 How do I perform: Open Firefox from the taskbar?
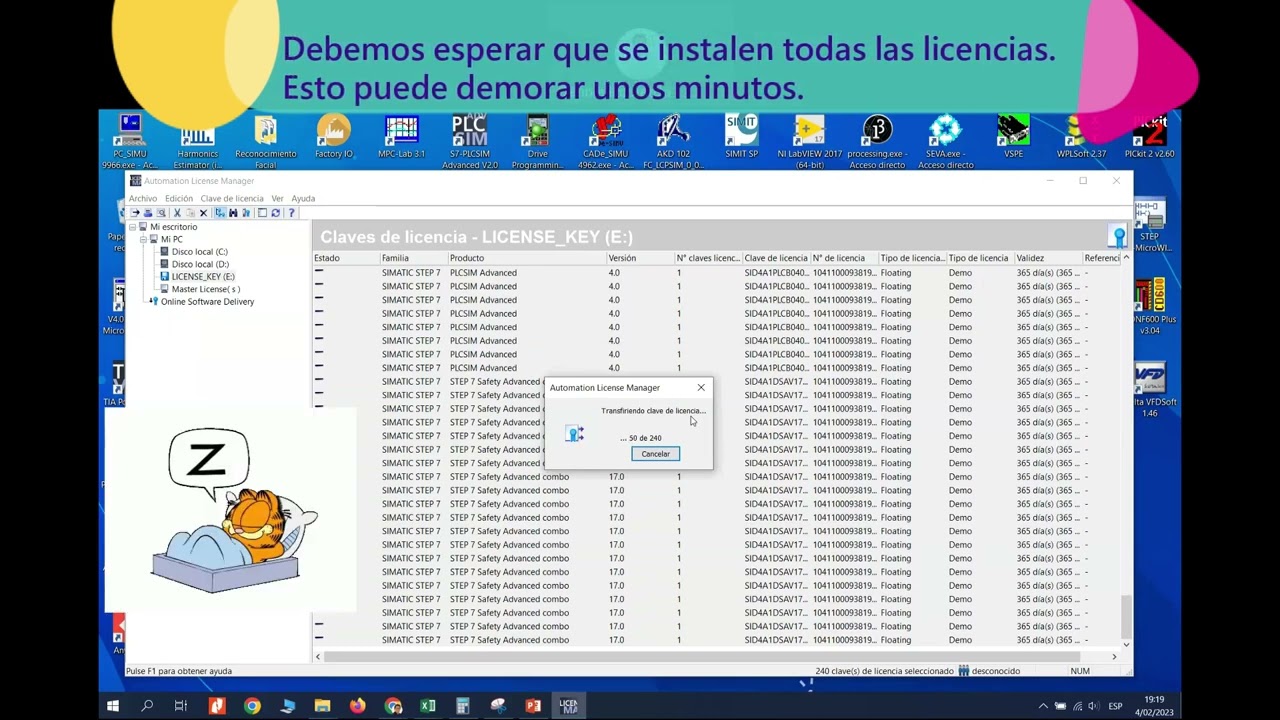point(357,706)
